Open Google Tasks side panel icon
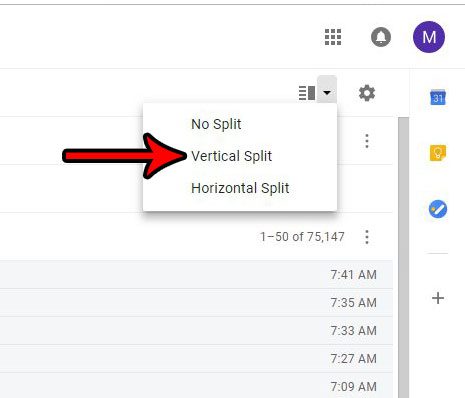Viewport: 465px width, 398px height. click(x=438, y=209)
